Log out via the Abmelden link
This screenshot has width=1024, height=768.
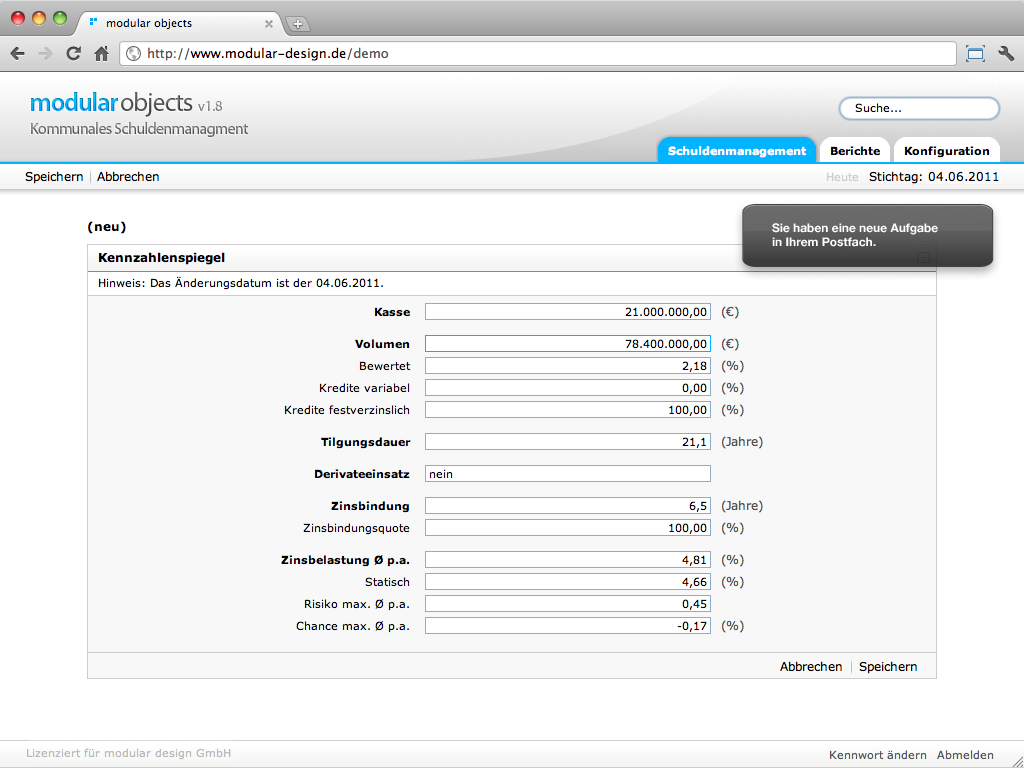click(965, 755)
